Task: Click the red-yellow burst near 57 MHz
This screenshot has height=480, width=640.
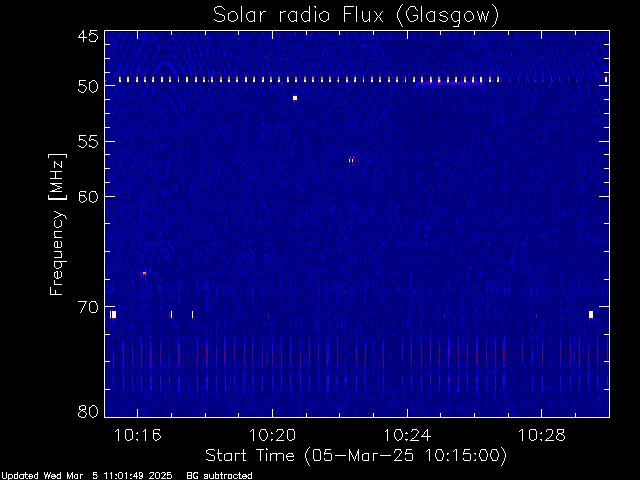Action: 353,160
